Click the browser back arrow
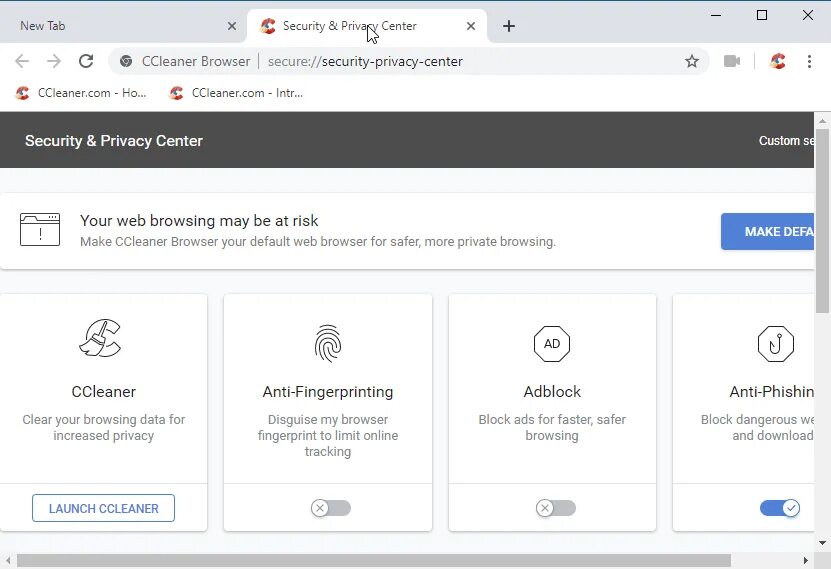The height and width of the screenshot is (569, 831). [22, 61]
